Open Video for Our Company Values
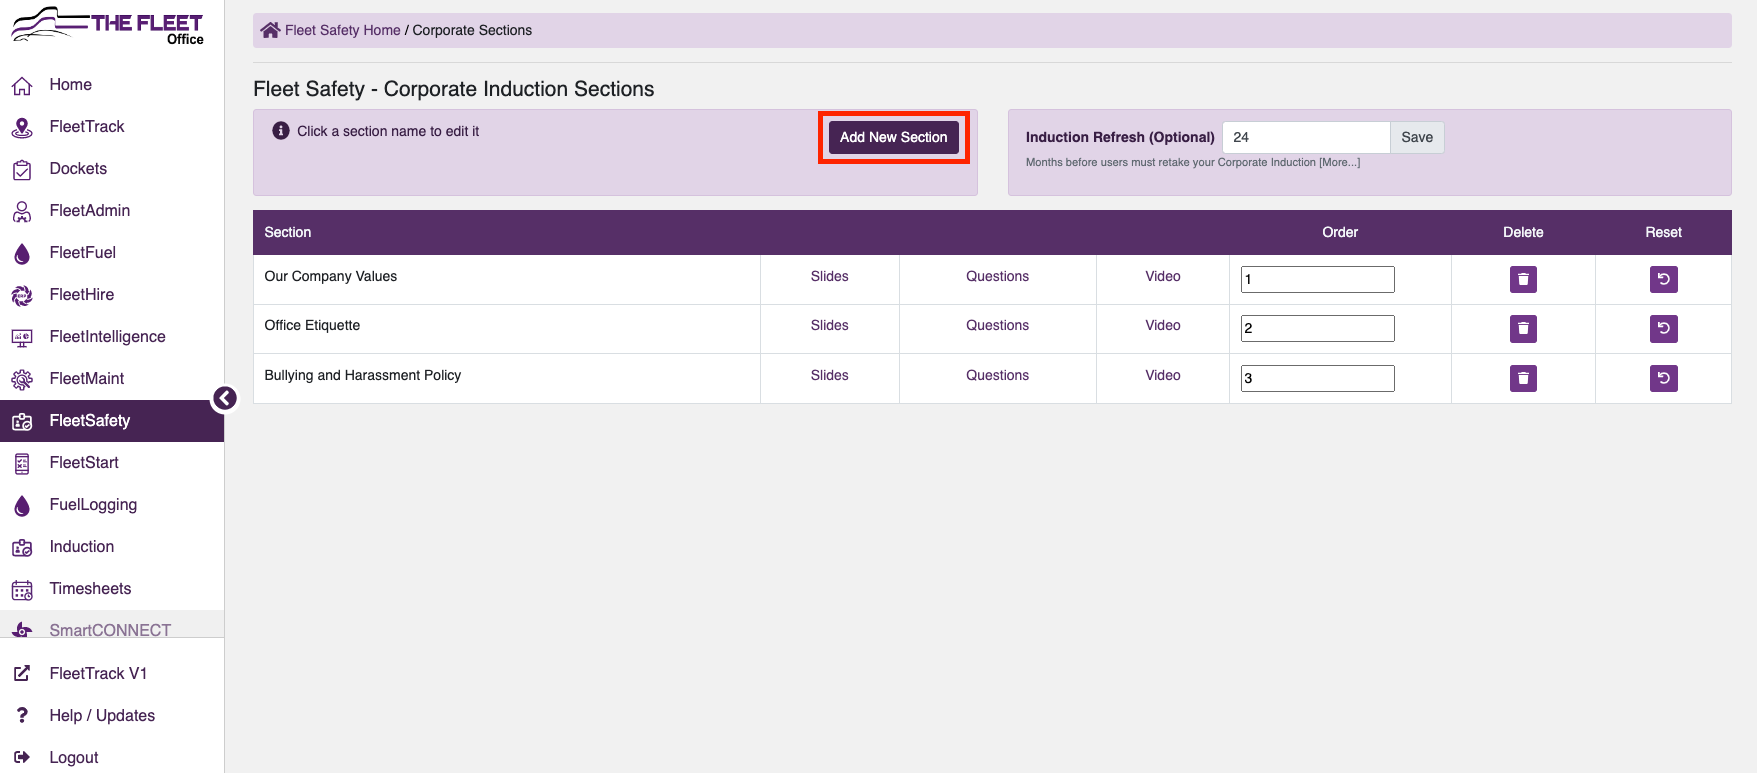Screen dimensions: 1757x773 pos(1163,276)
